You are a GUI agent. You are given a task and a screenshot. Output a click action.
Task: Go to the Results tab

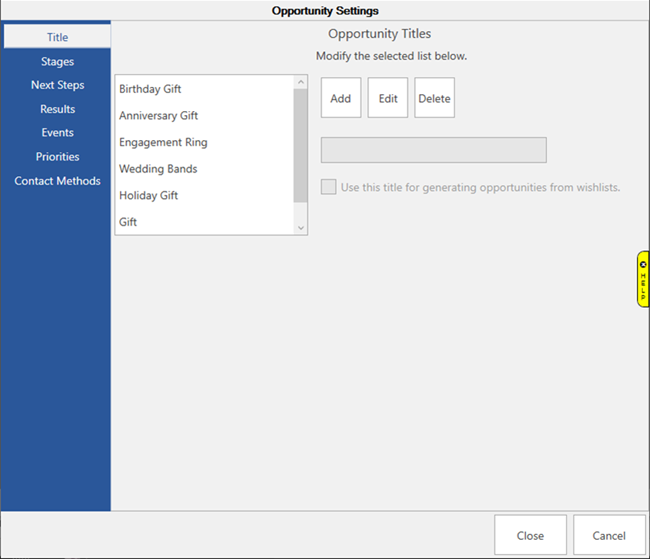point(57,109)
